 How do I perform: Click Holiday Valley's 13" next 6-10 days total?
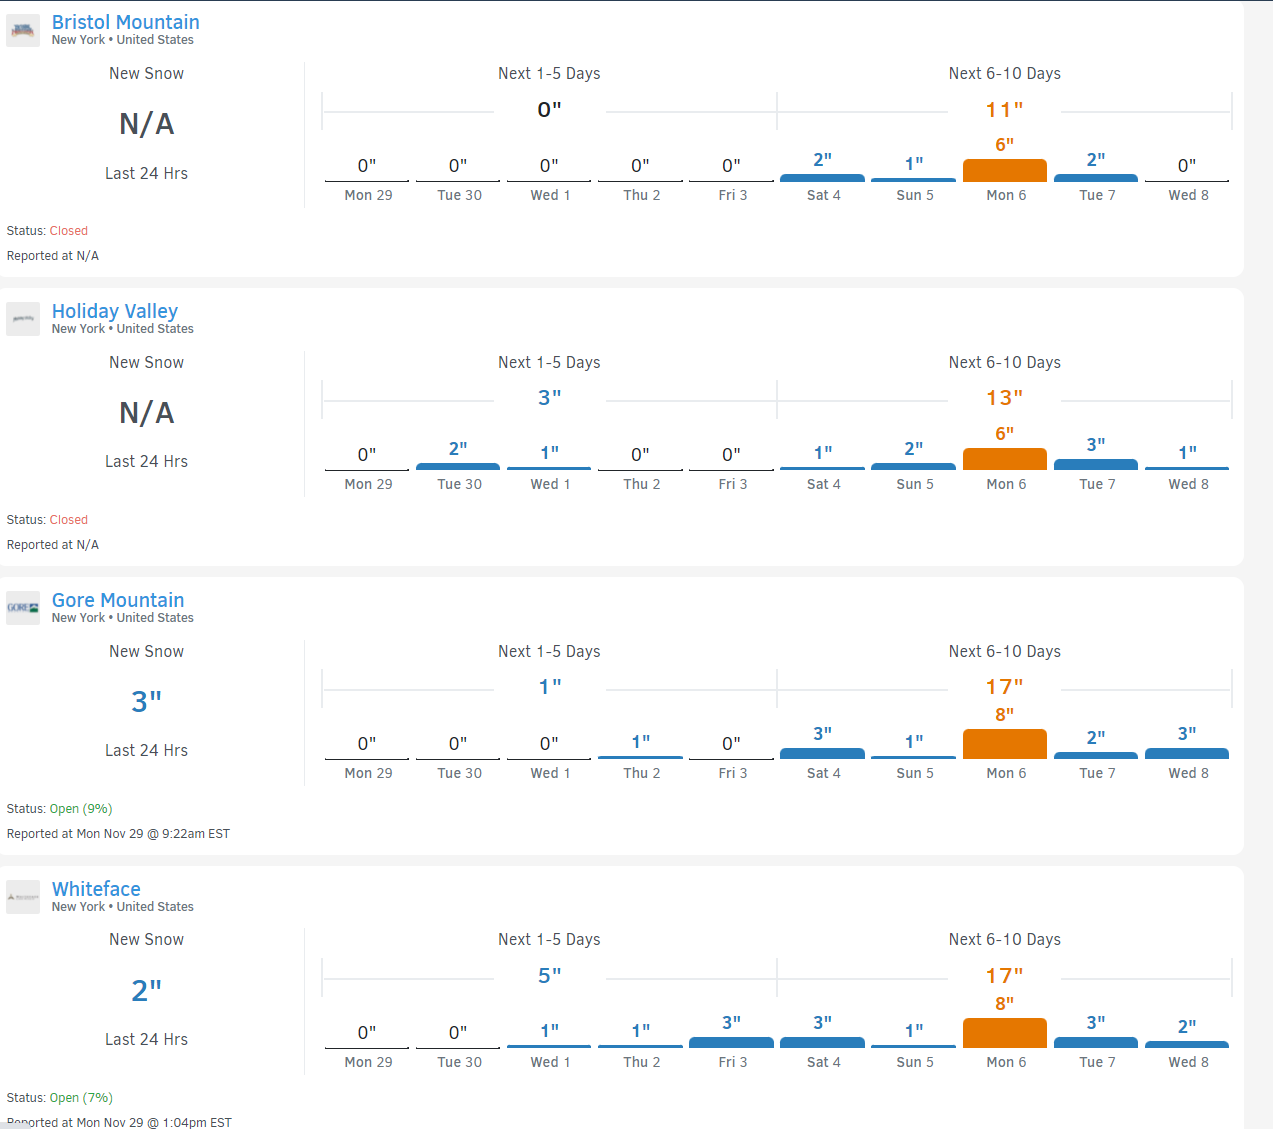[1004, 398]
